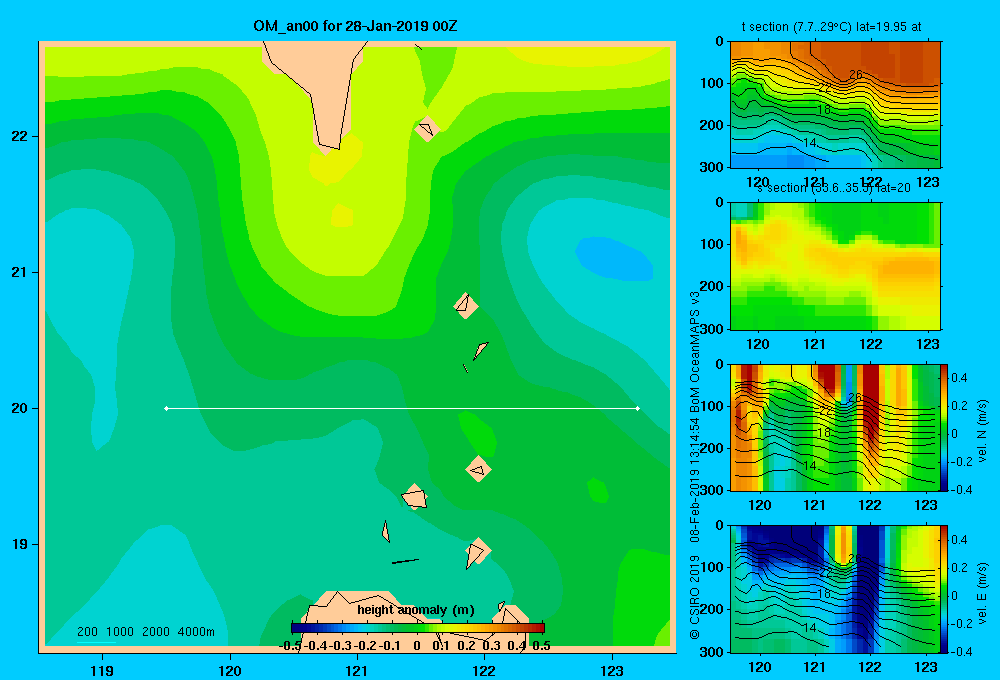Click latitude label 19 on main map axis
1000x680 pixels.
click(x=20, y=544)
